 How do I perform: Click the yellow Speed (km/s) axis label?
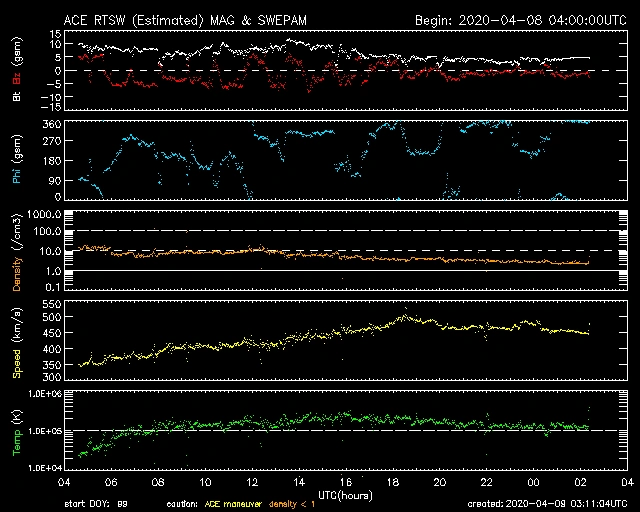[x=16, y=340]
